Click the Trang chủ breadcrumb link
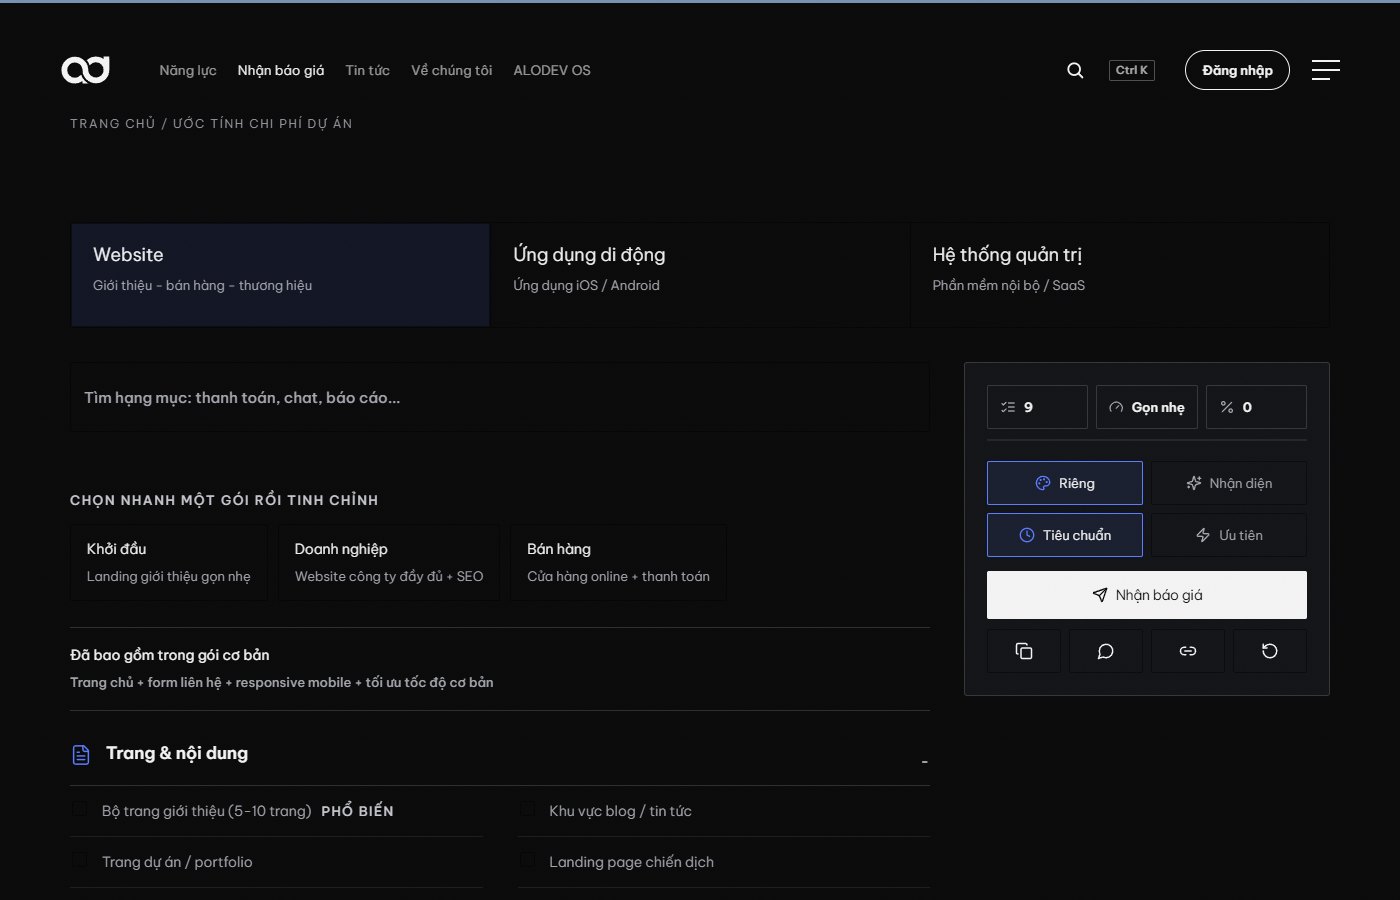The width and height of the screenshot is (1400, 900). [x=113, y=124]
